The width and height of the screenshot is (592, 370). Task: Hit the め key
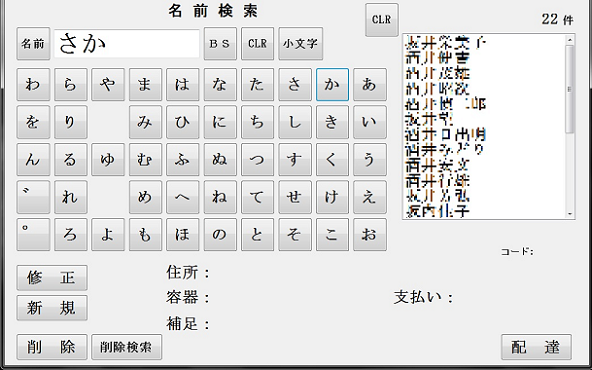tap(145, 197)
